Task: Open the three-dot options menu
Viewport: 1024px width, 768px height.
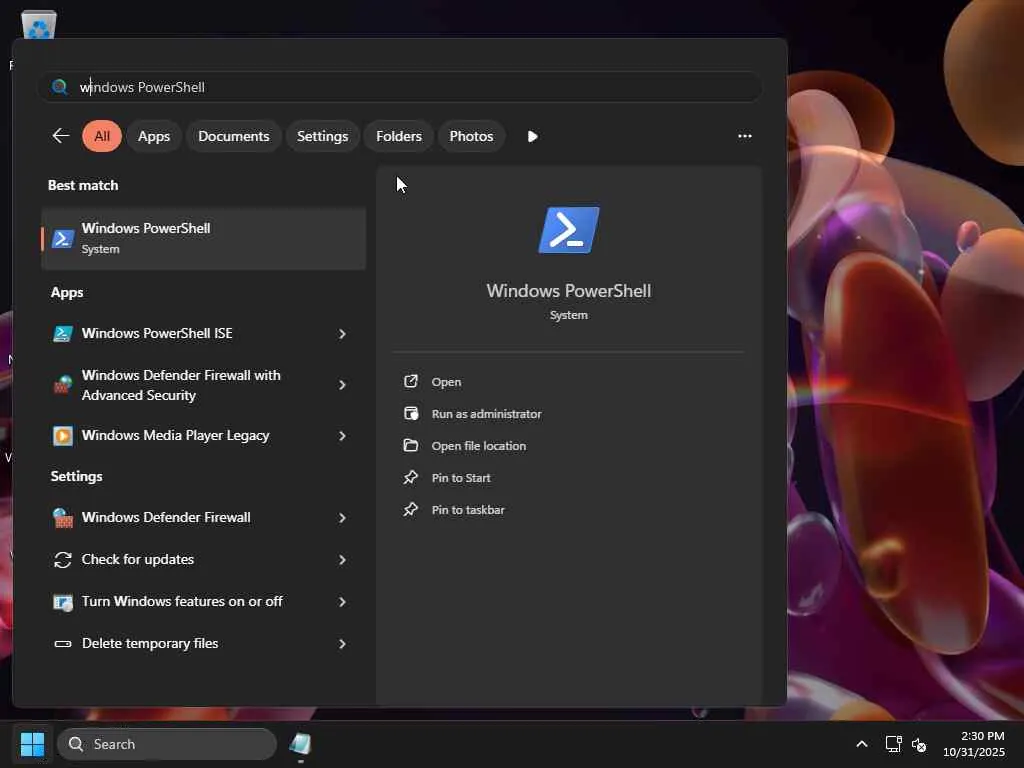Action: [x=744, y=136]
